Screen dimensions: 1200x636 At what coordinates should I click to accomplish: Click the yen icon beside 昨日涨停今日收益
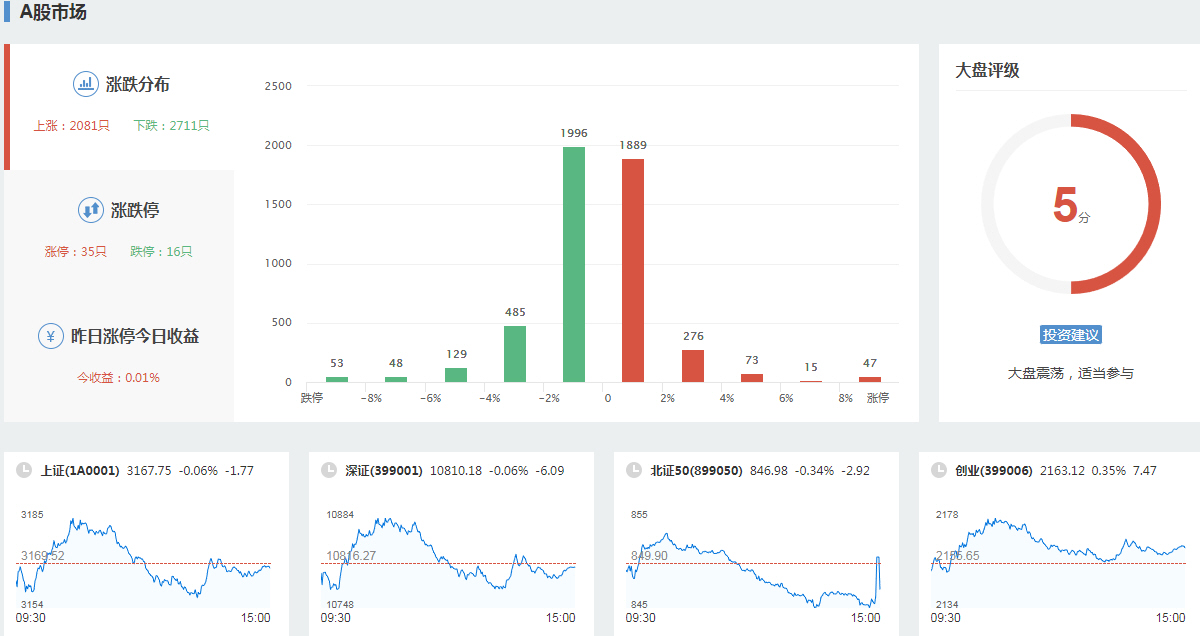(51, 336)
